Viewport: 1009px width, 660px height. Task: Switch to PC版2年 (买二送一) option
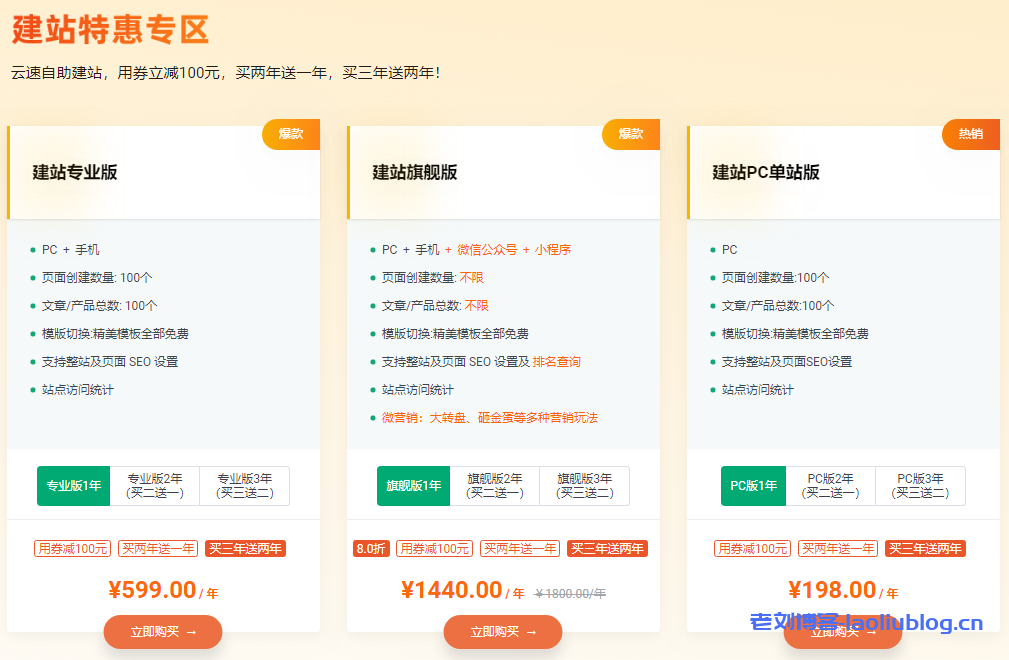point(830,486)
